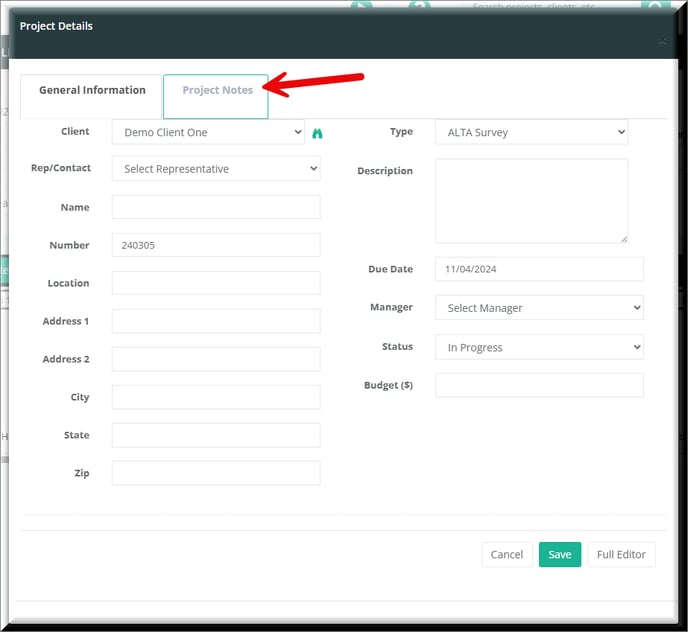Focus the Zip input field

216,473
